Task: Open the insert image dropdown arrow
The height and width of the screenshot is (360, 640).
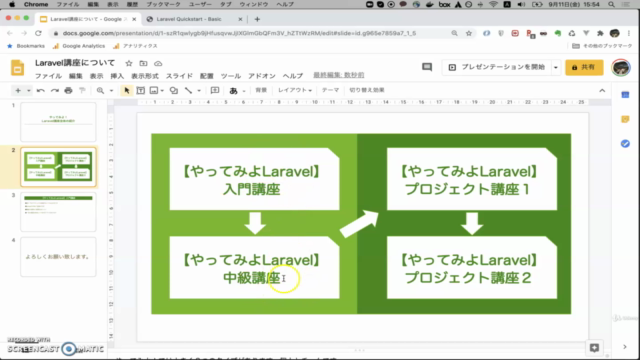Action: tap(162, 91)
